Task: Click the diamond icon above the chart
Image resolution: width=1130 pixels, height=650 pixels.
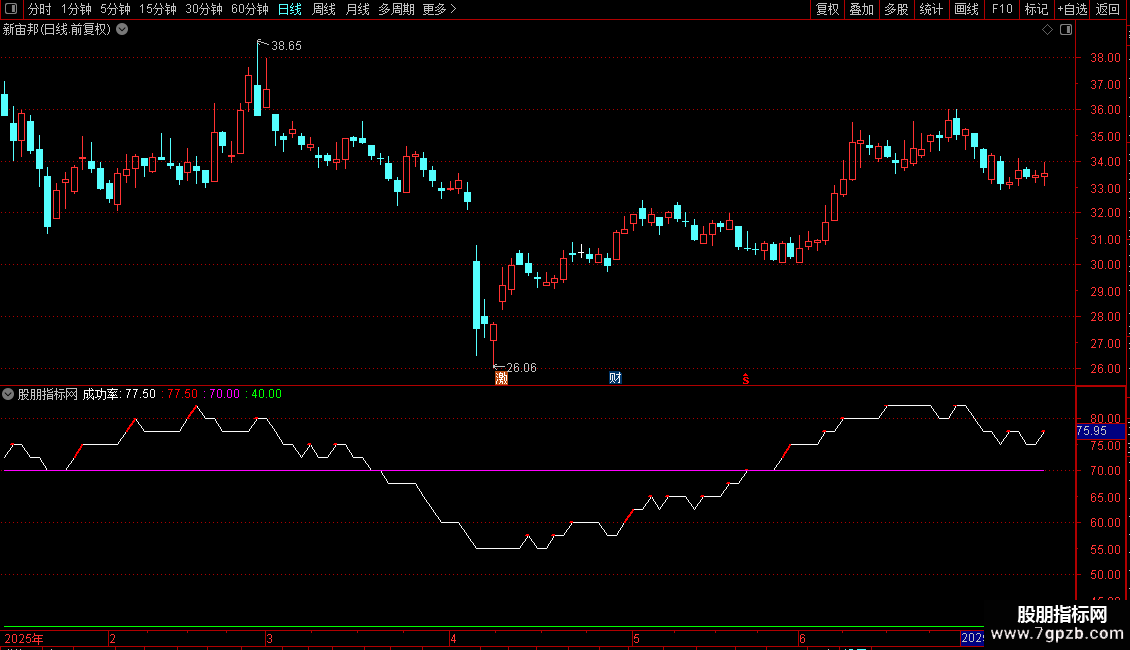Action: click(x=1047, y=30)
